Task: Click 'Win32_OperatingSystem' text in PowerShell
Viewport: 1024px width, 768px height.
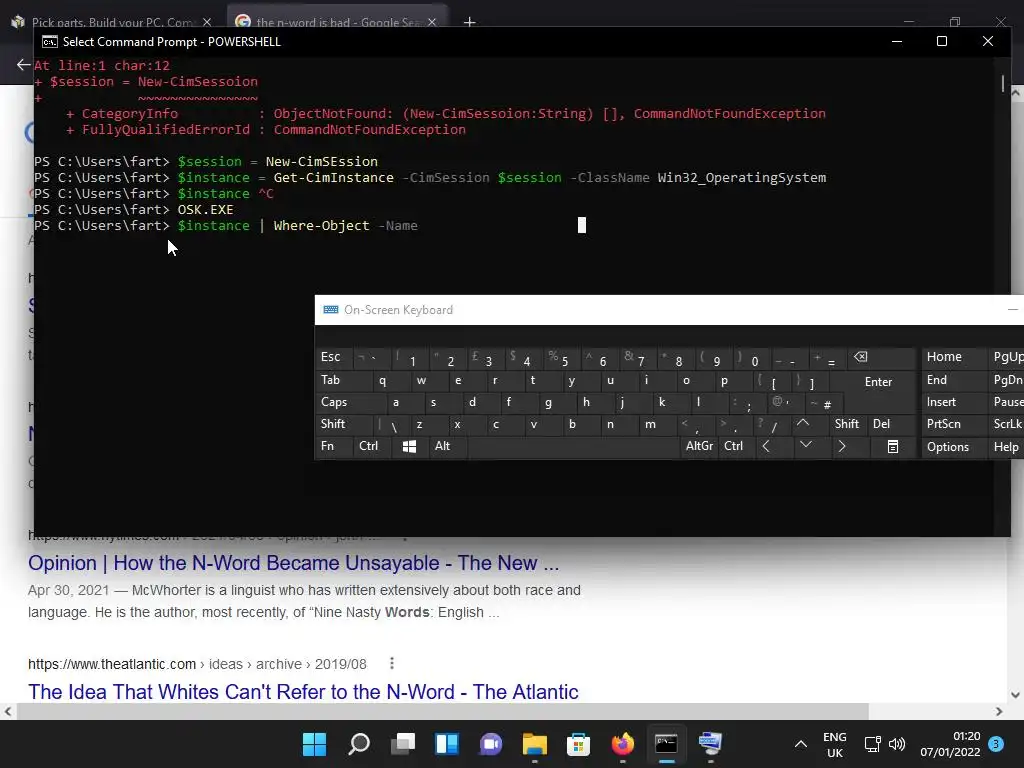Action: (741, 178)
